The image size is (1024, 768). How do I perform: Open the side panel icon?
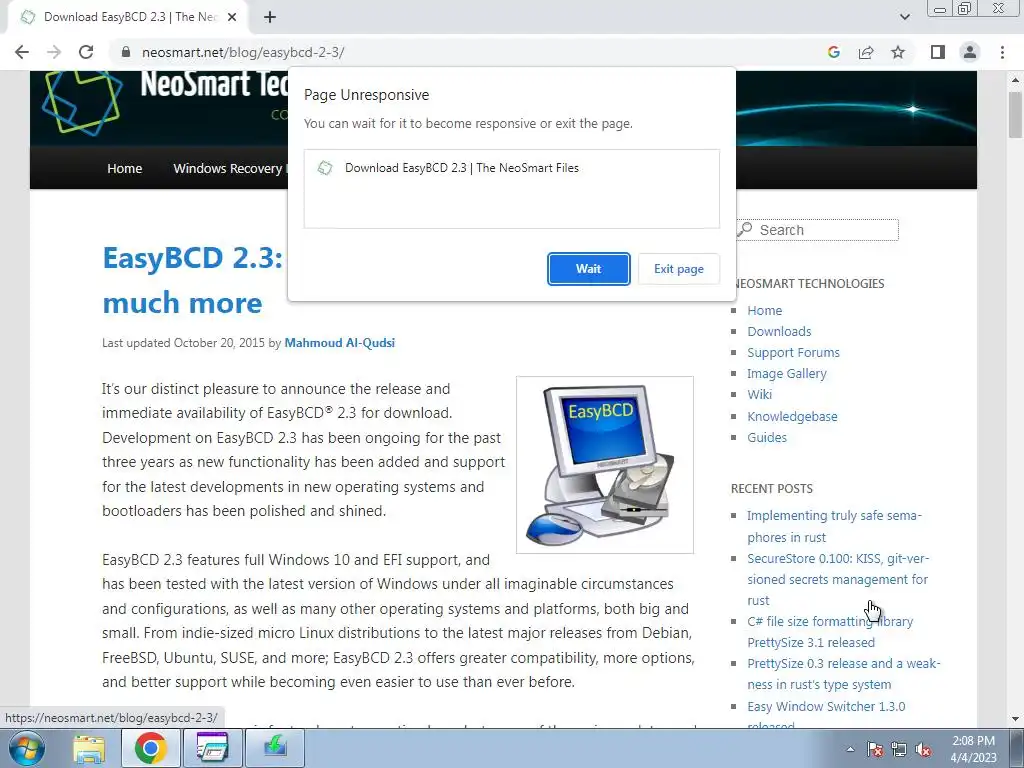click(938, 52)
